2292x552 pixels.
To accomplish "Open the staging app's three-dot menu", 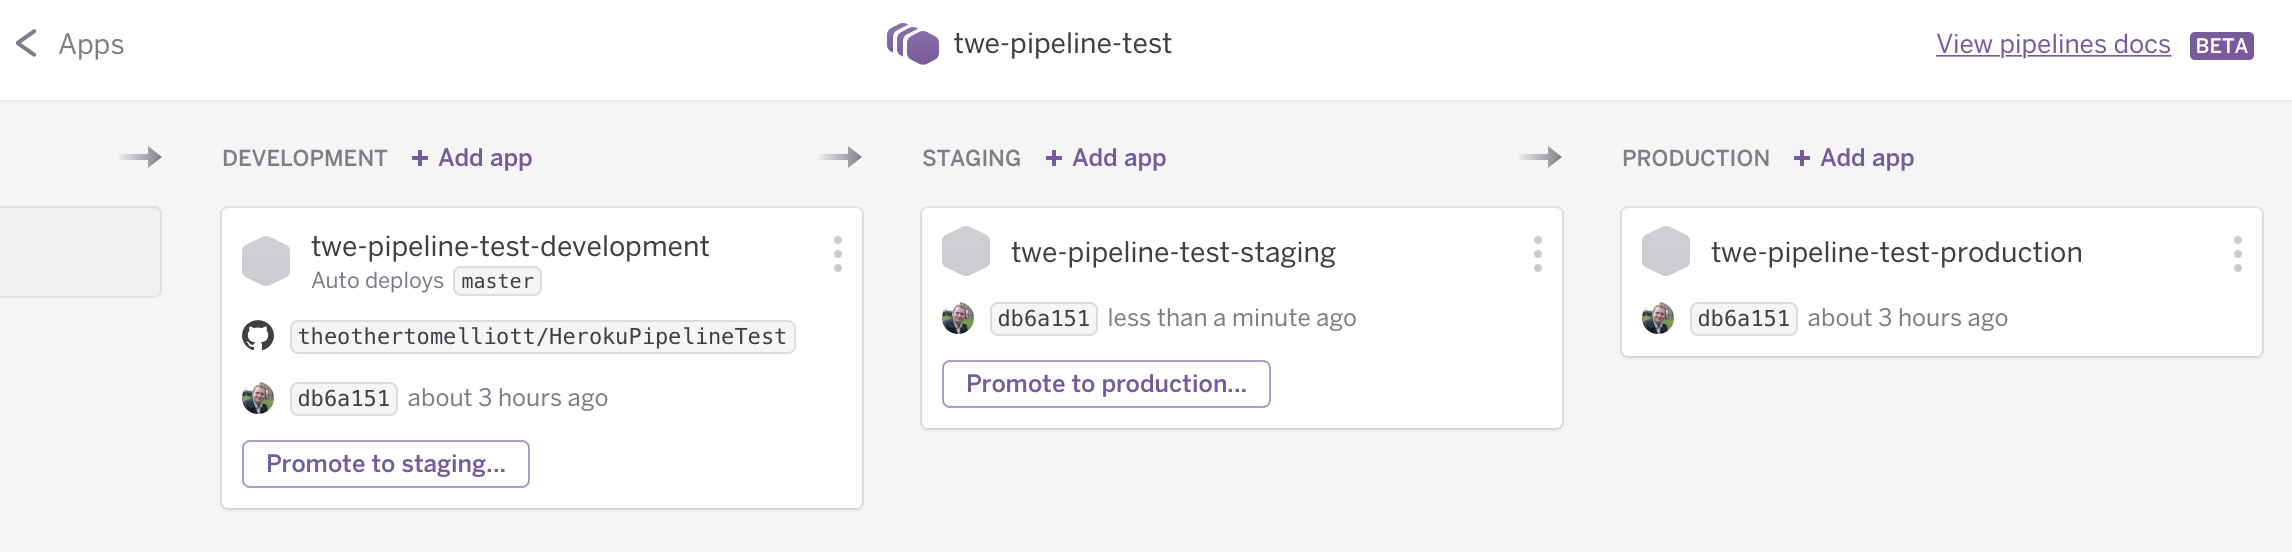I will click(x=1538, y=254).
